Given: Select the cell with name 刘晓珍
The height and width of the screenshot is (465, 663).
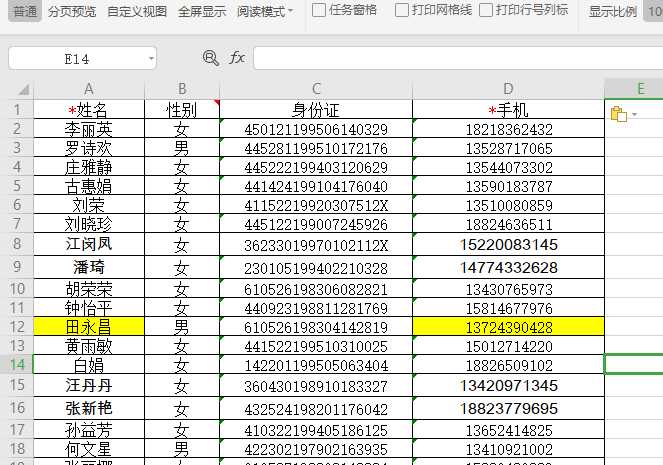Looking at the screenshot, I should [89, 223].
